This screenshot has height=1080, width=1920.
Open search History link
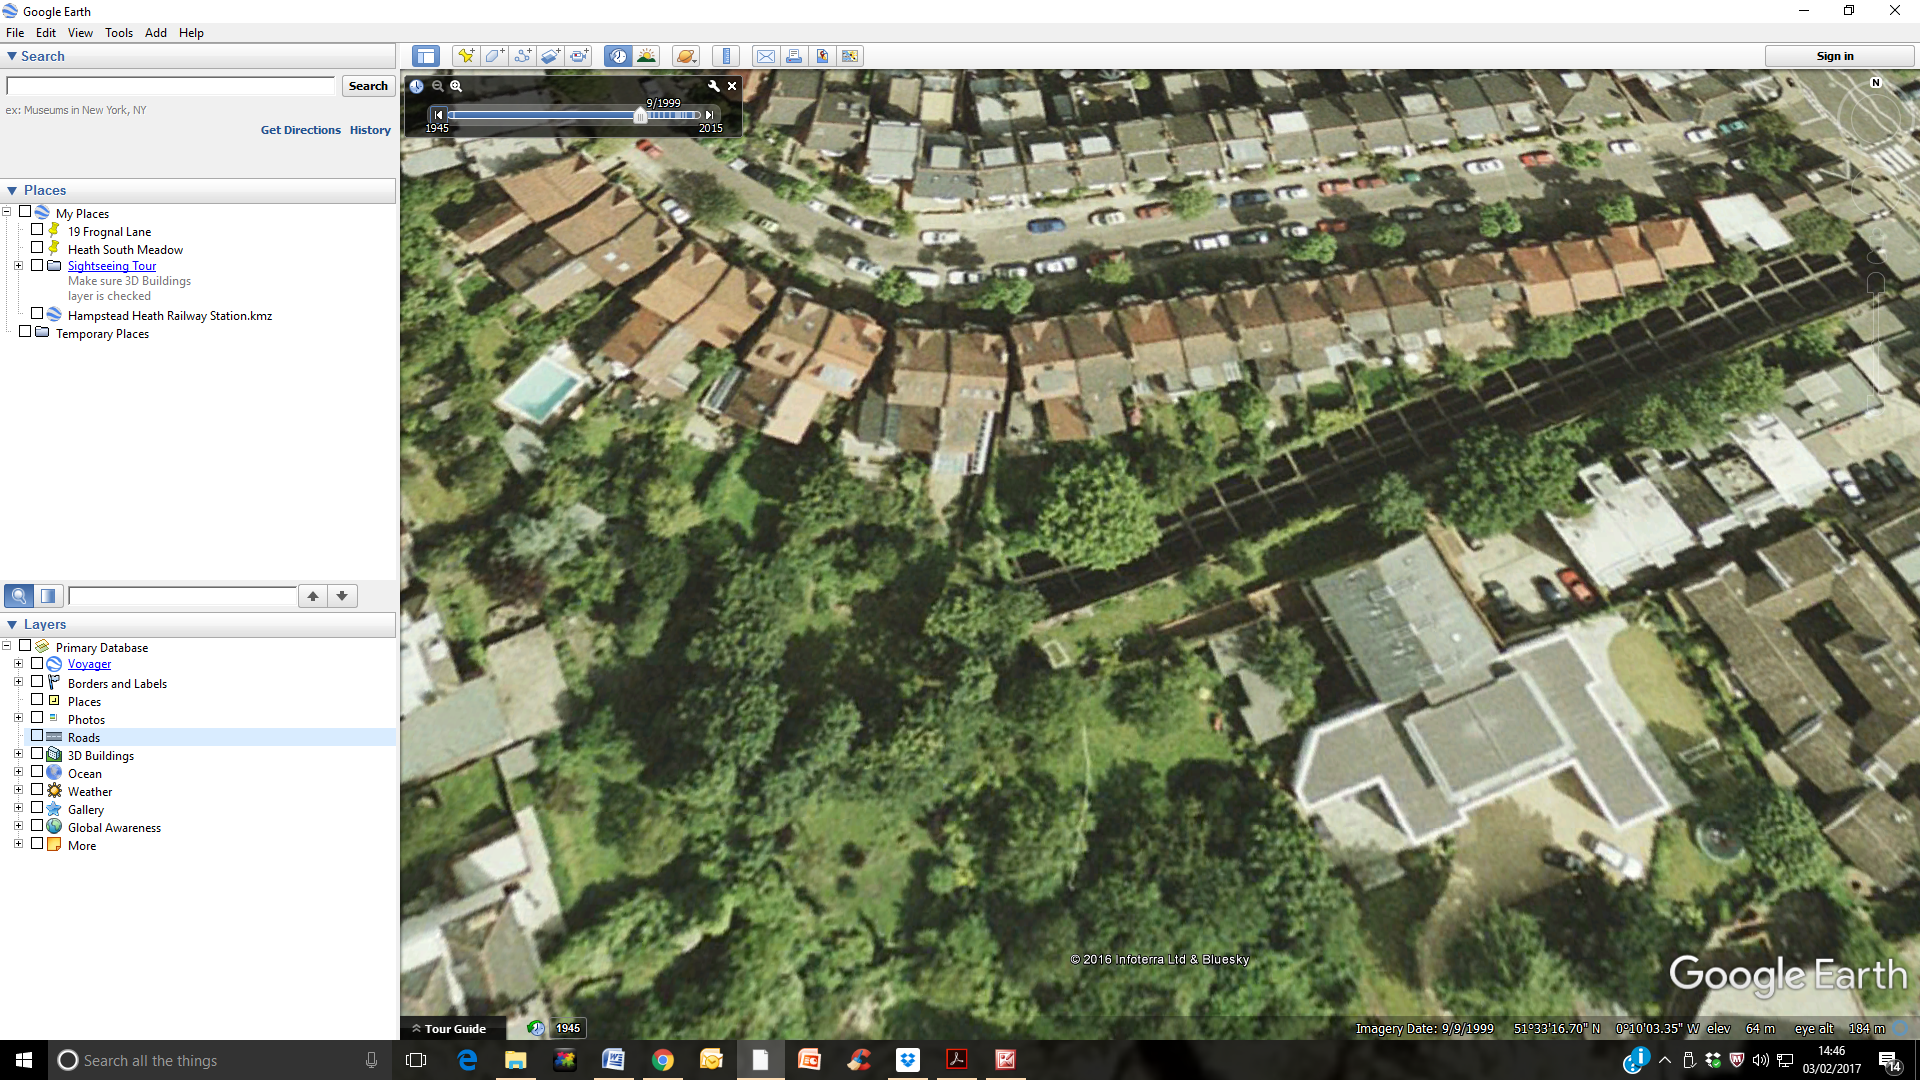coord(370,130)
